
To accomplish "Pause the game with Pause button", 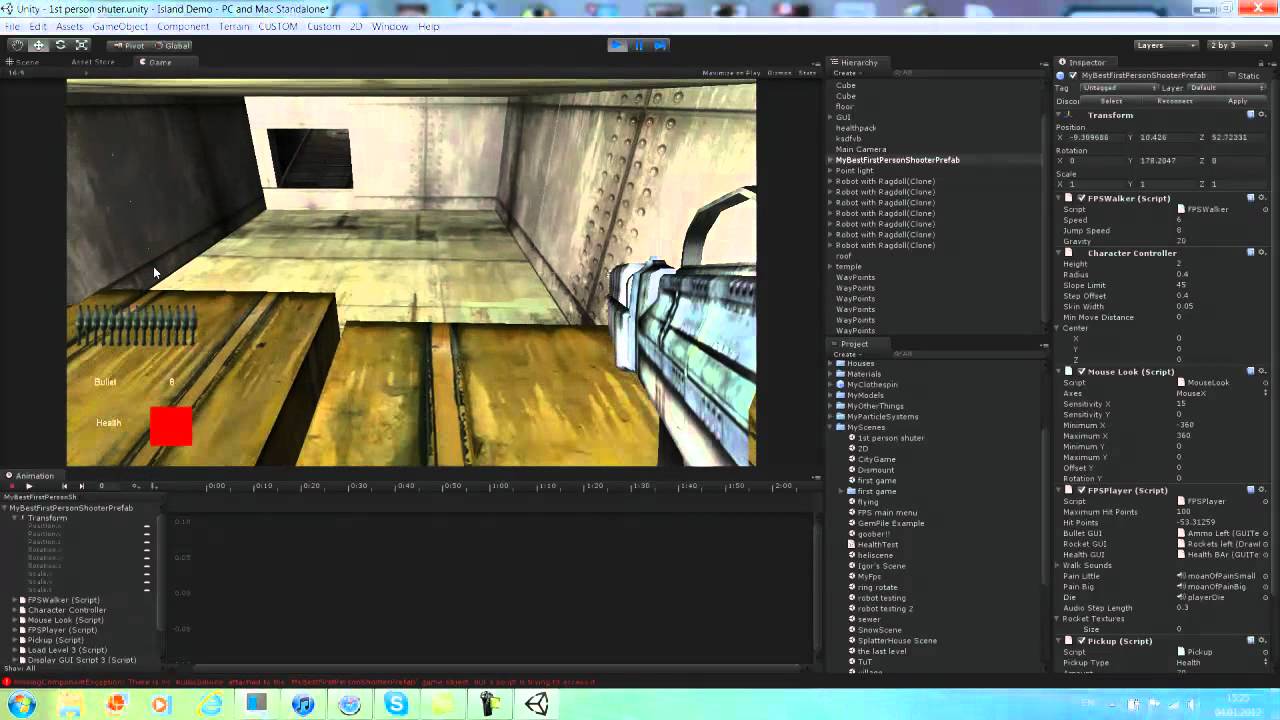I will point(639,45).
